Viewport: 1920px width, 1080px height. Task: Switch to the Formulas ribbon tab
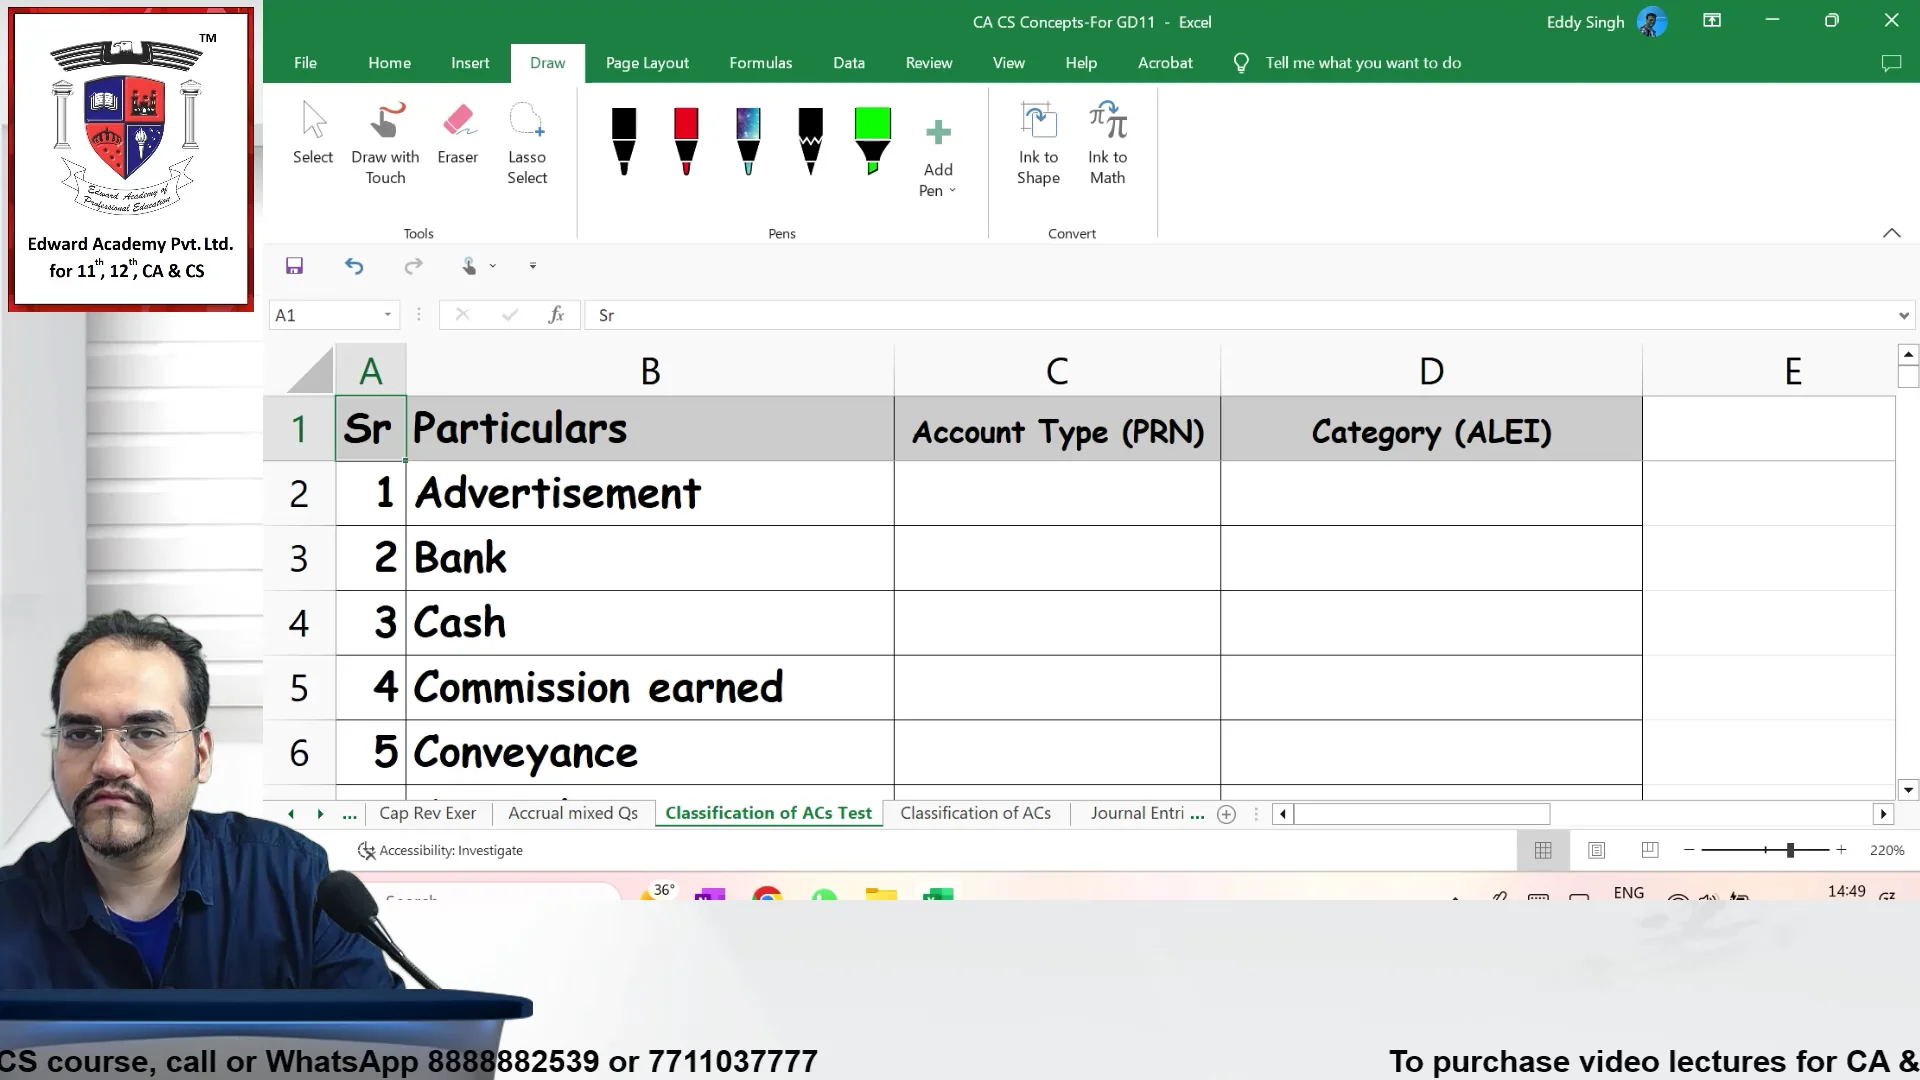760,62
